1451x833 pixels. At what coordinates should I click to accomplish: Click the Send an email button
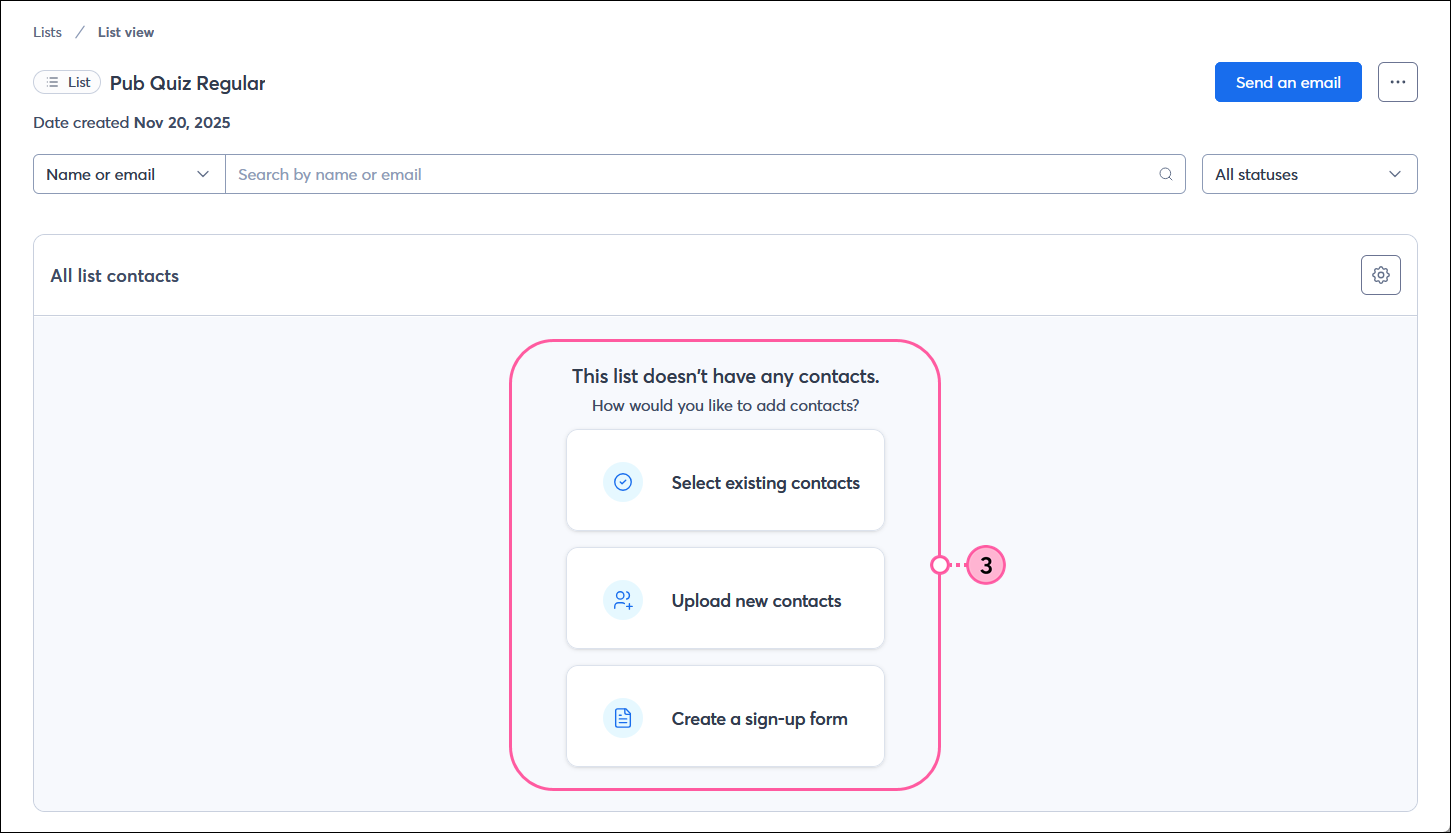click(1288, 82)
